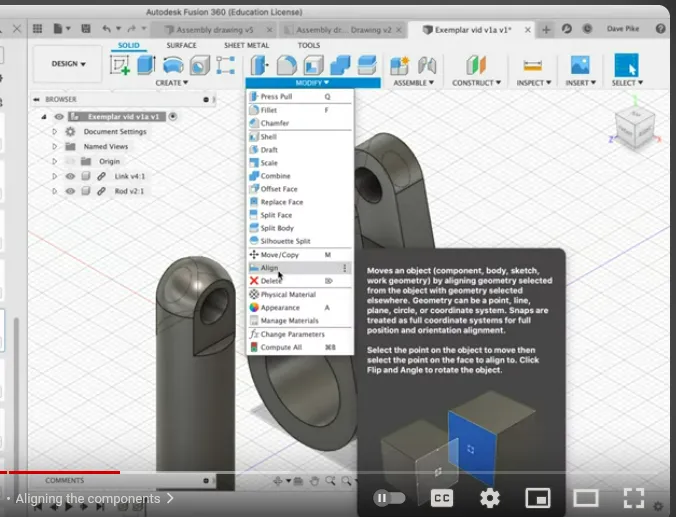
Task: Choose Align from the Modify menu
Action: (270, 268)
